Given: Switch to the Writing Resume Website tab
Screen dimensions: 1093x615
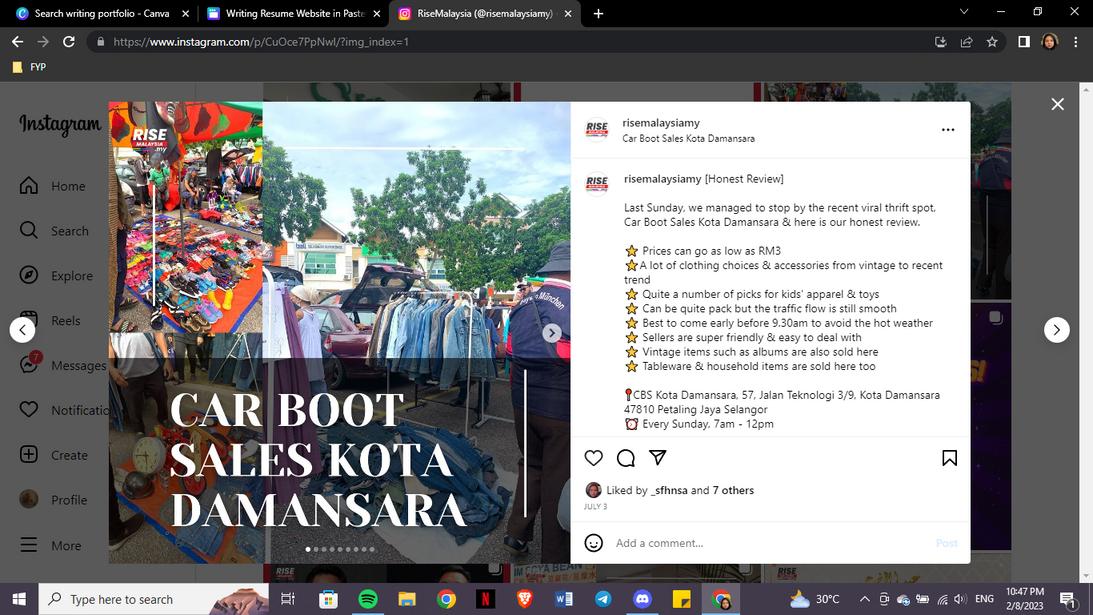Looking at the screenshot, I should click(x=294, y=13).
